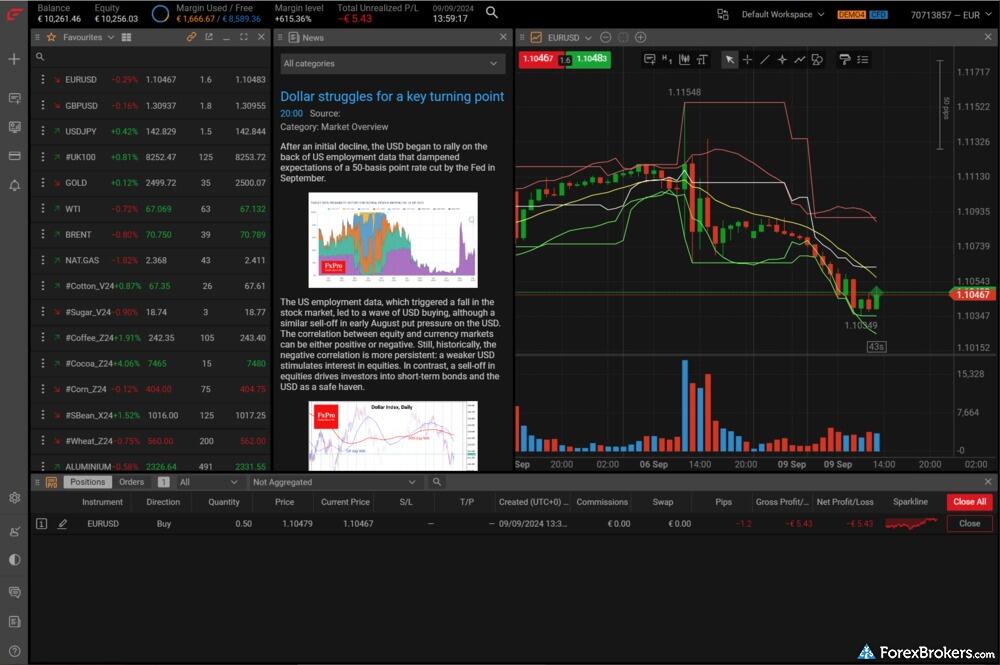Switch to the Orders tab

[132, 482]
